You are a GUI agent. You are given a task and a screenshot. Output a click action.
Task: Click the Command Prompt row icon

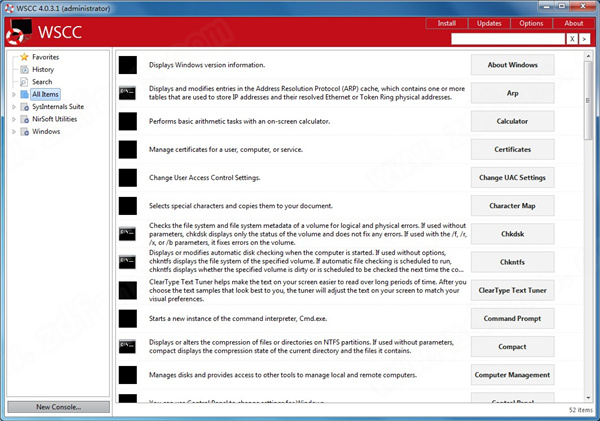(x=127, y=318)
